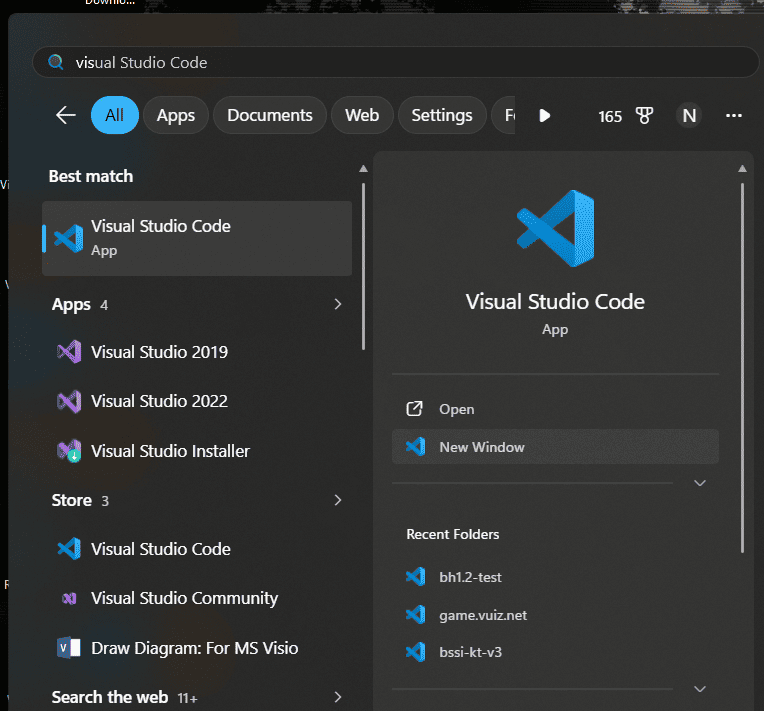Switch to the Apps filter tab
The height and width of the screenshot is (711, 764).
point(176,115)
